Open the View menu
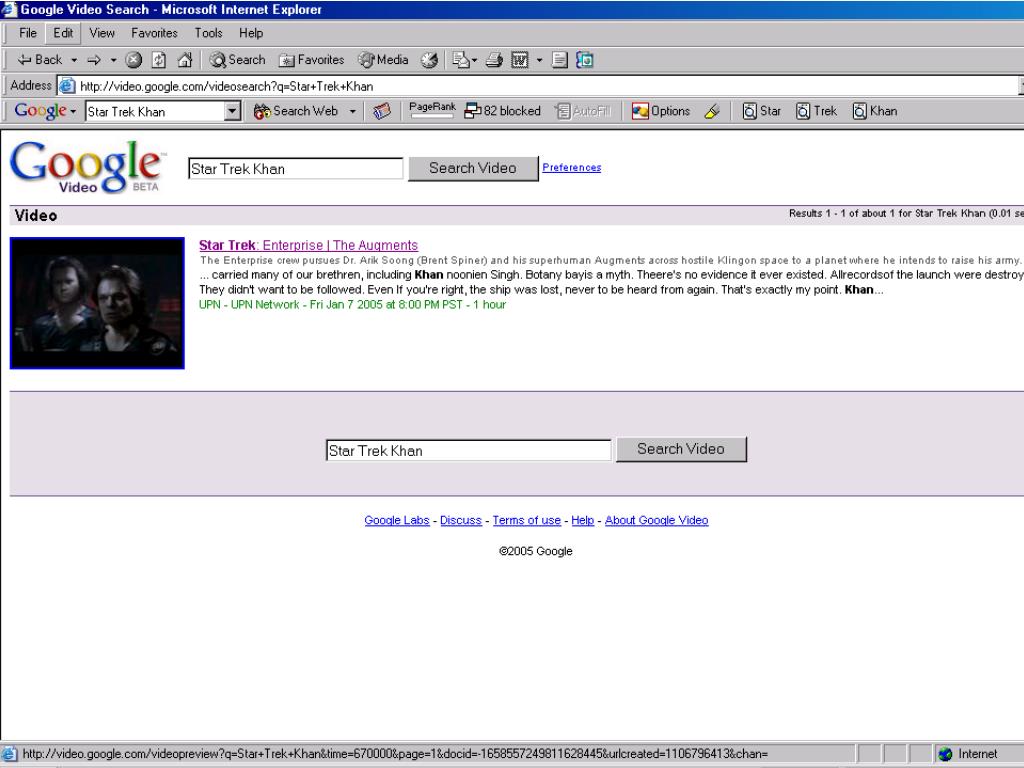 click(x=102, y=33)
